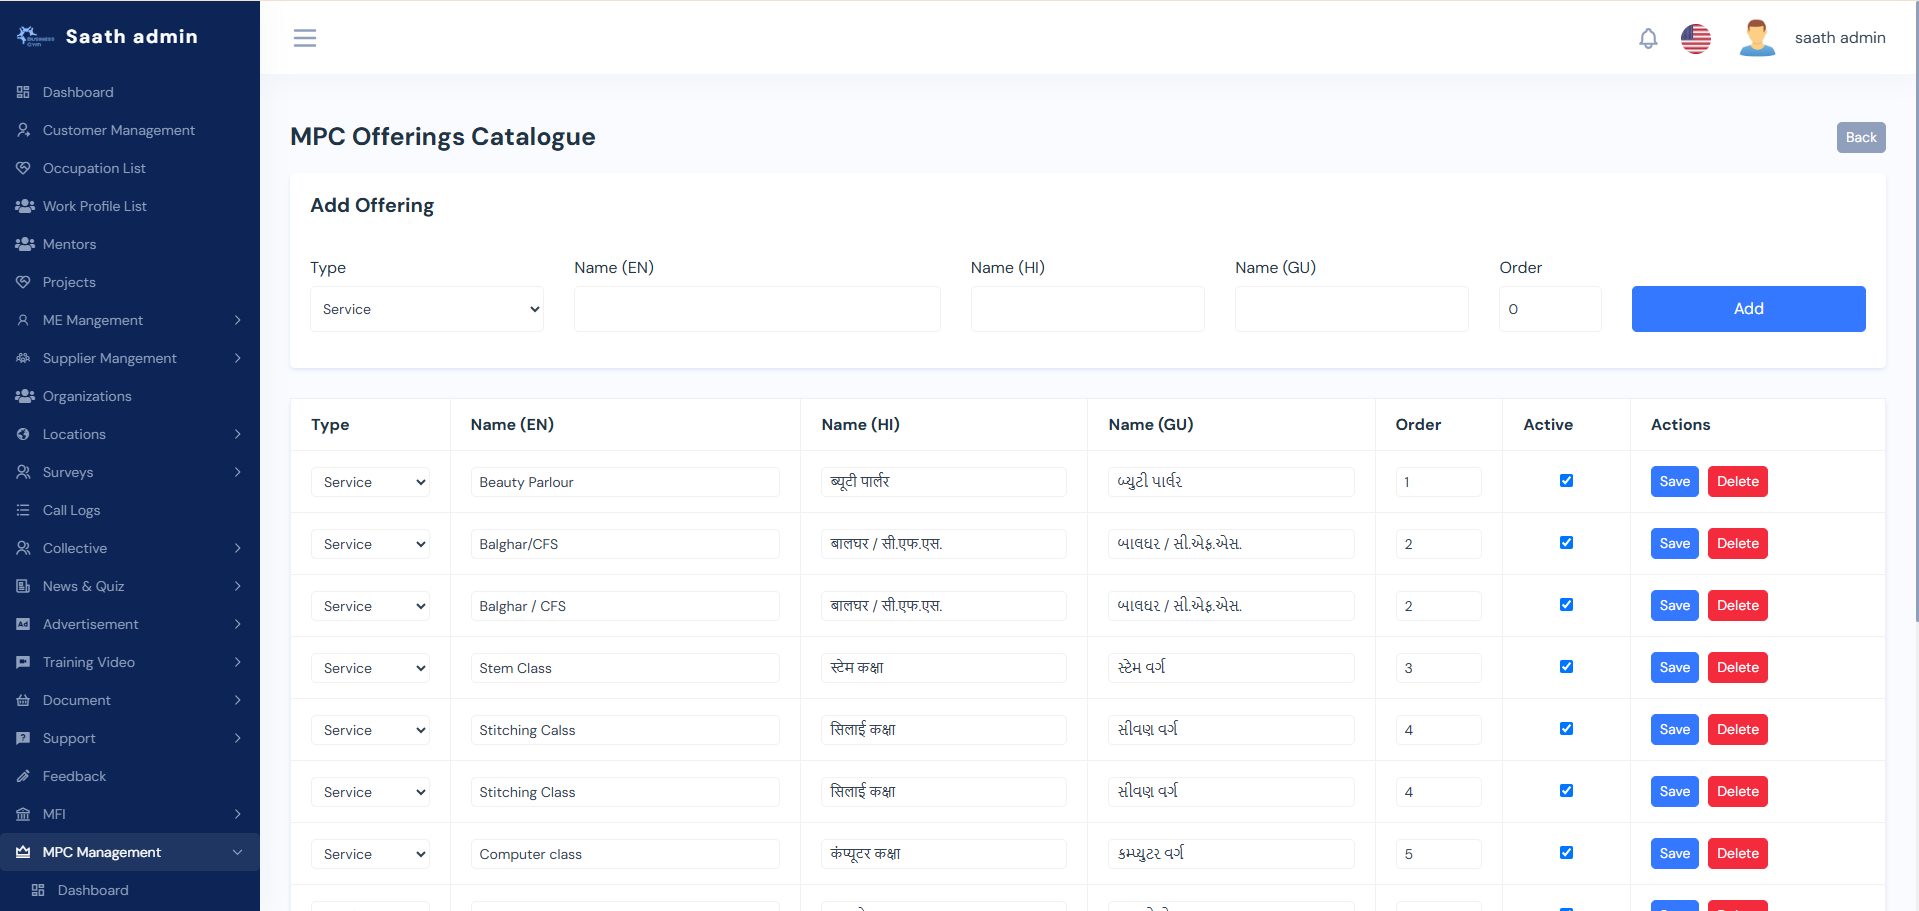
Task: Save the Stem Class row
Action: coord(1674,668)
